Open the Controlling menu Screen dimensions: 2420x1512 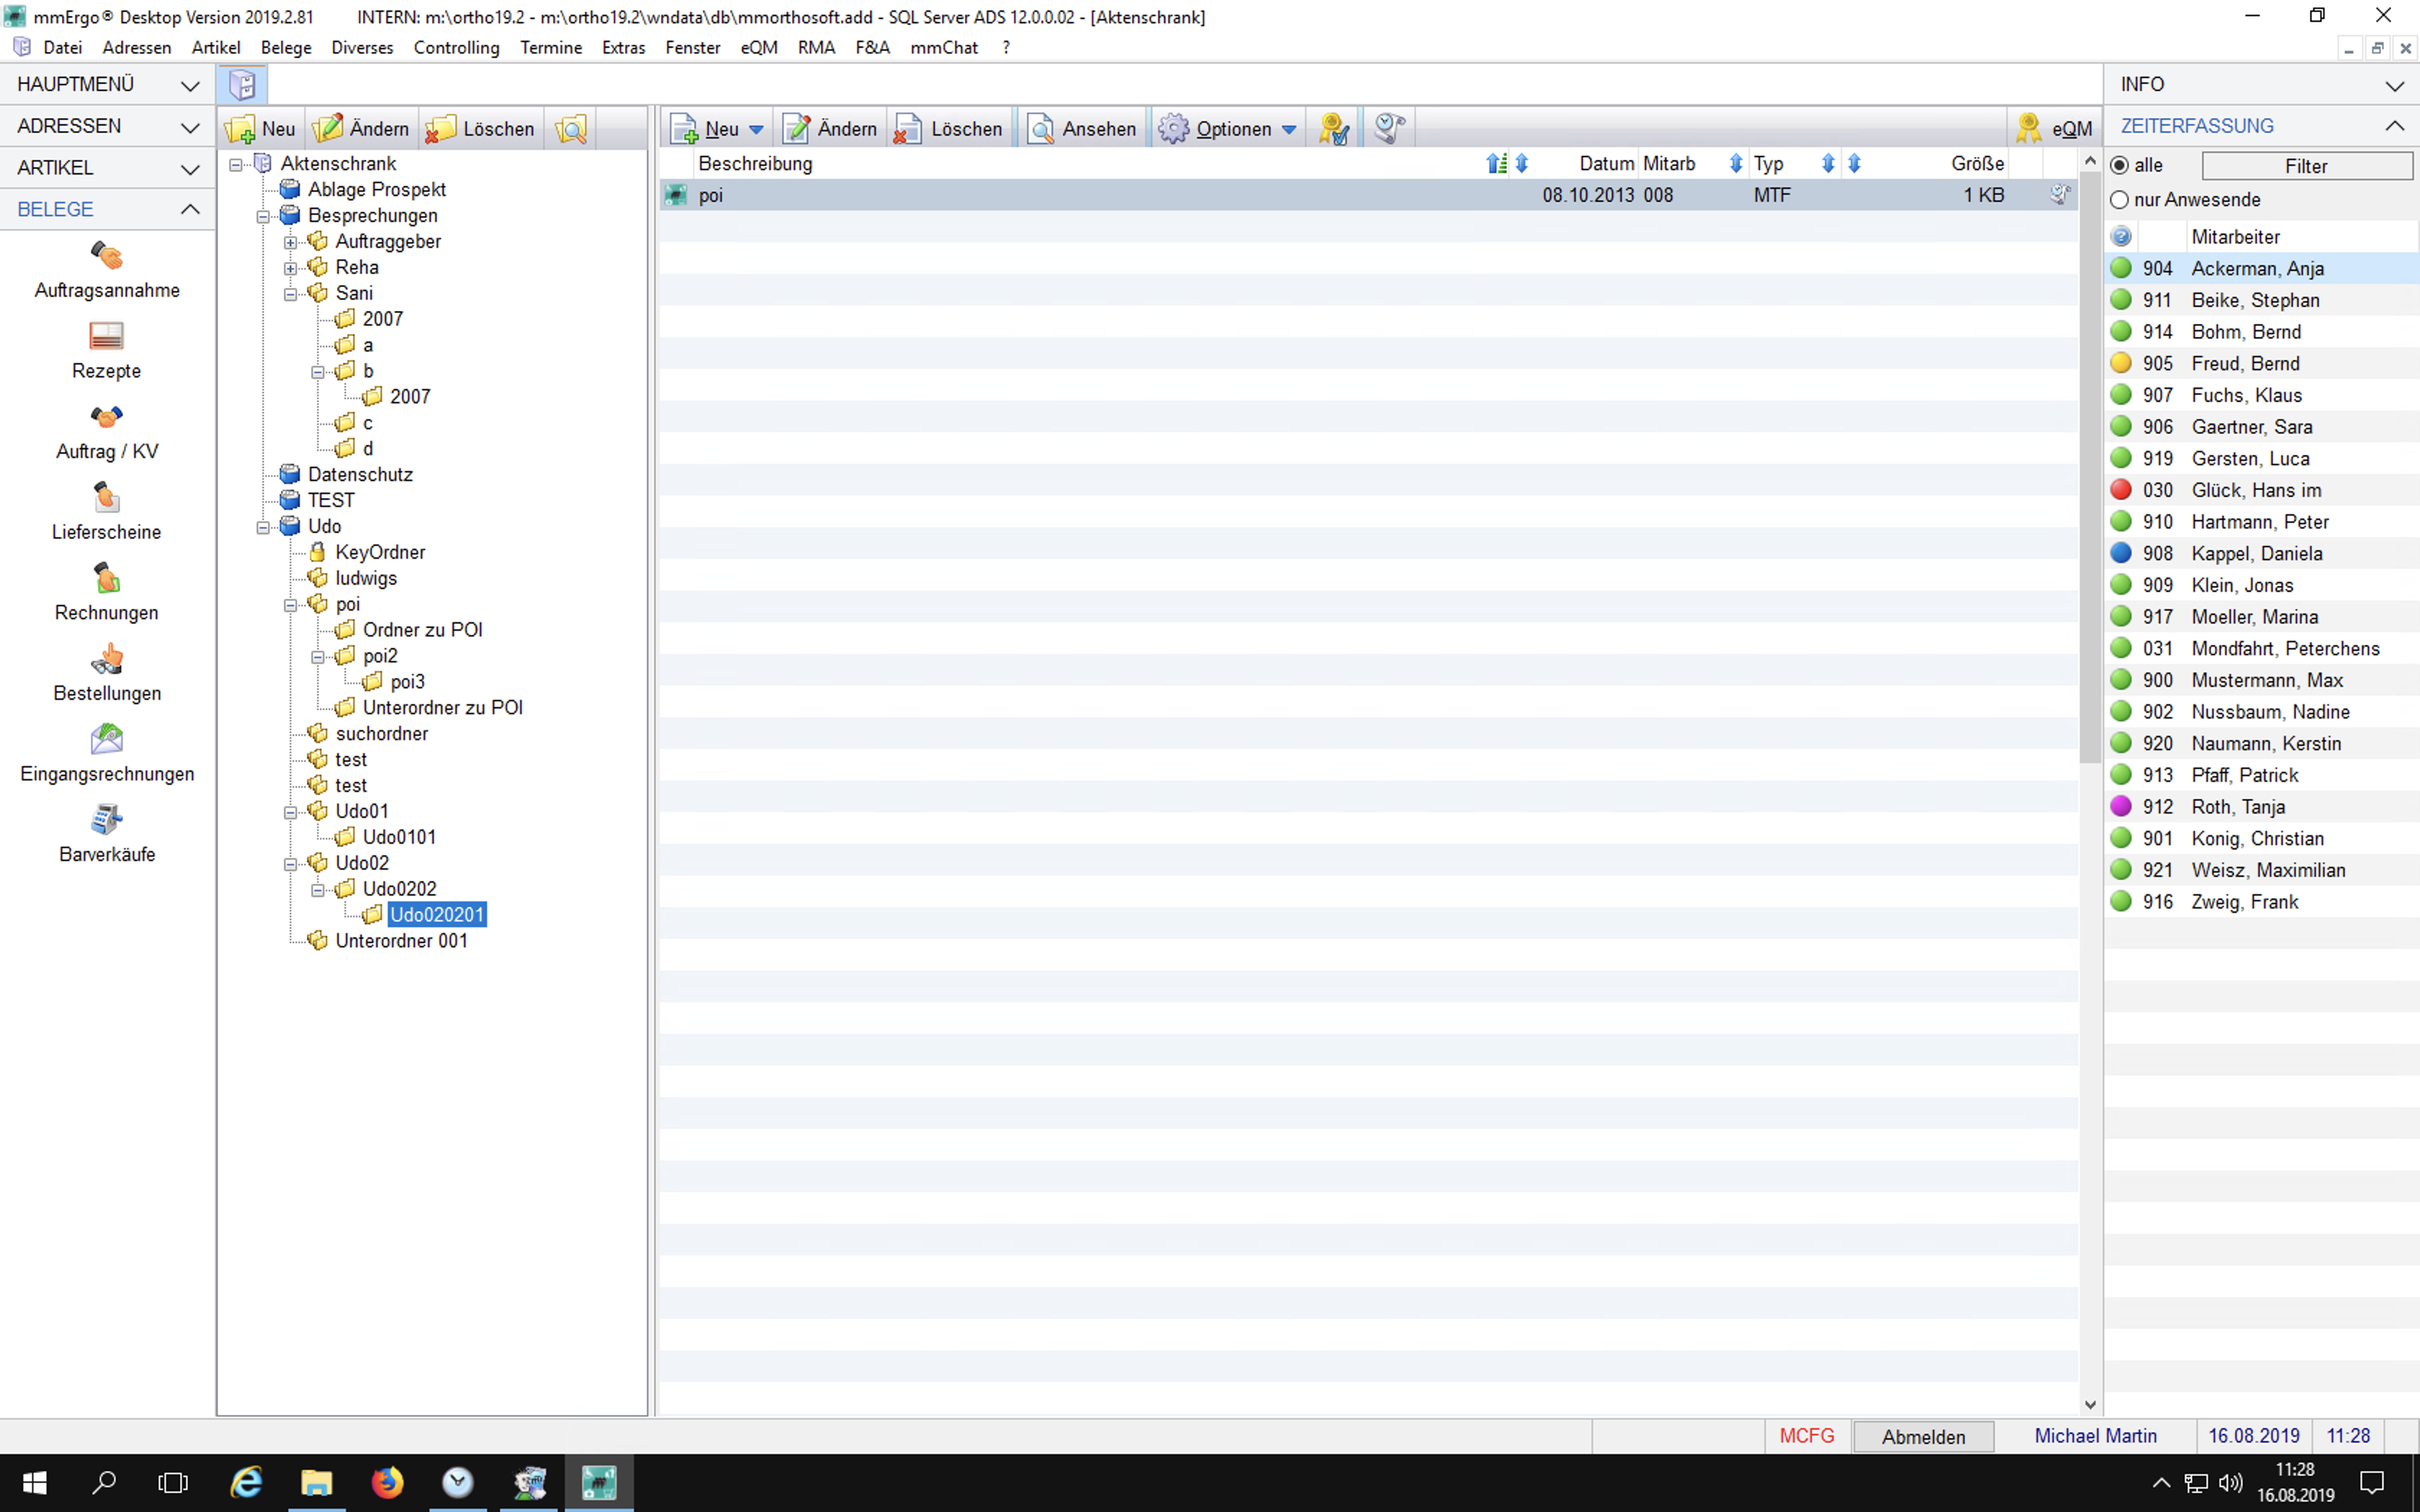point(456,48)
